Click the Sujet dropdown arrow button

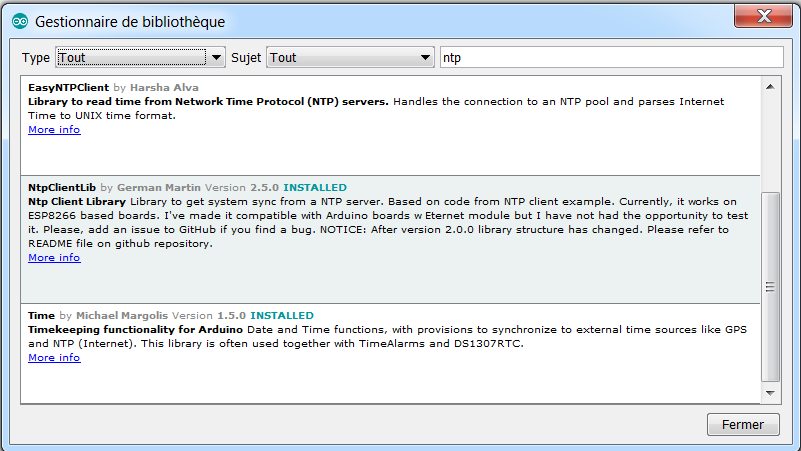click(x=426, y=58)
